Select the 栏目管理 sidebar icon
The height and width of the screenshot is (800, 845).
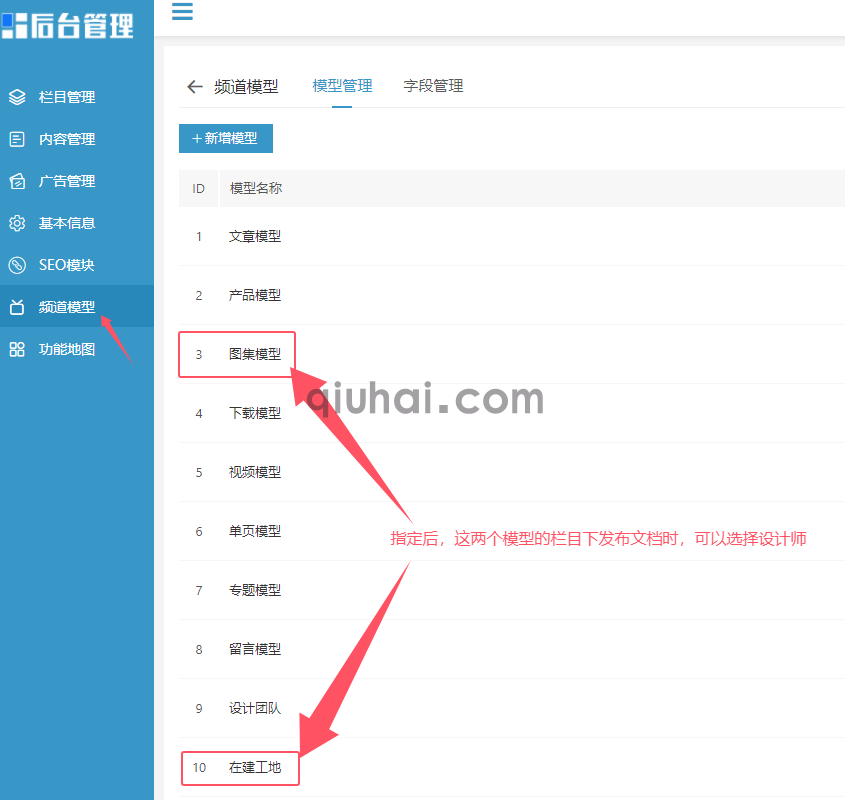point(17,97)
